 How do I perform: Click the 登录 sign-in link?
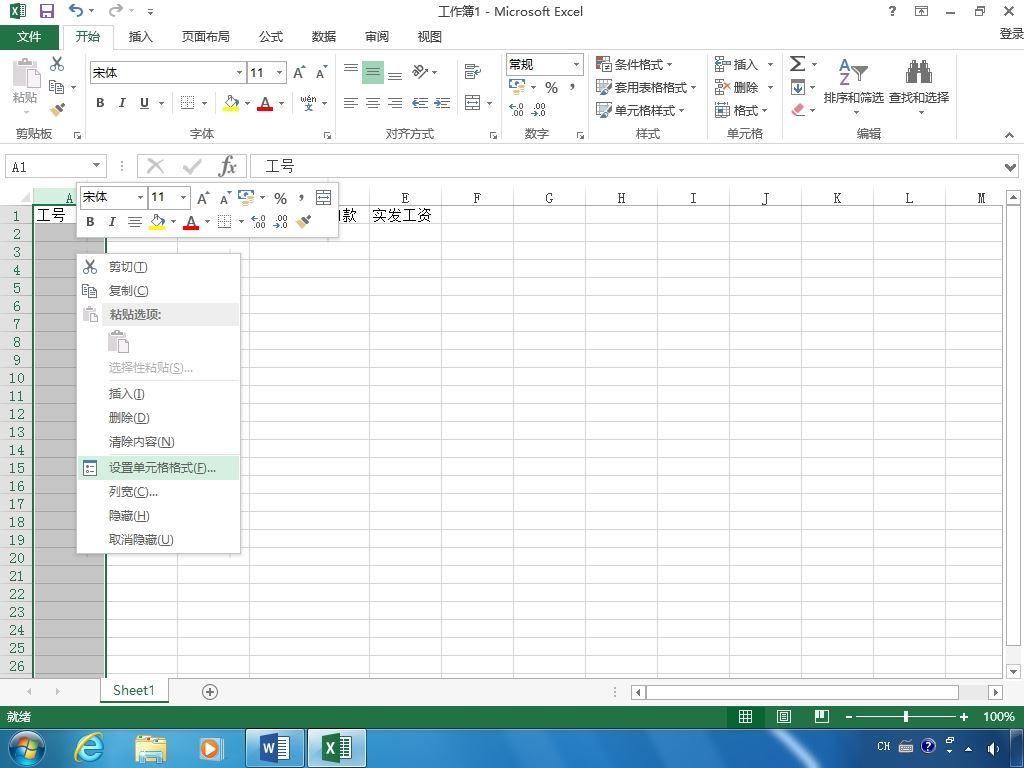point(1011,34)
